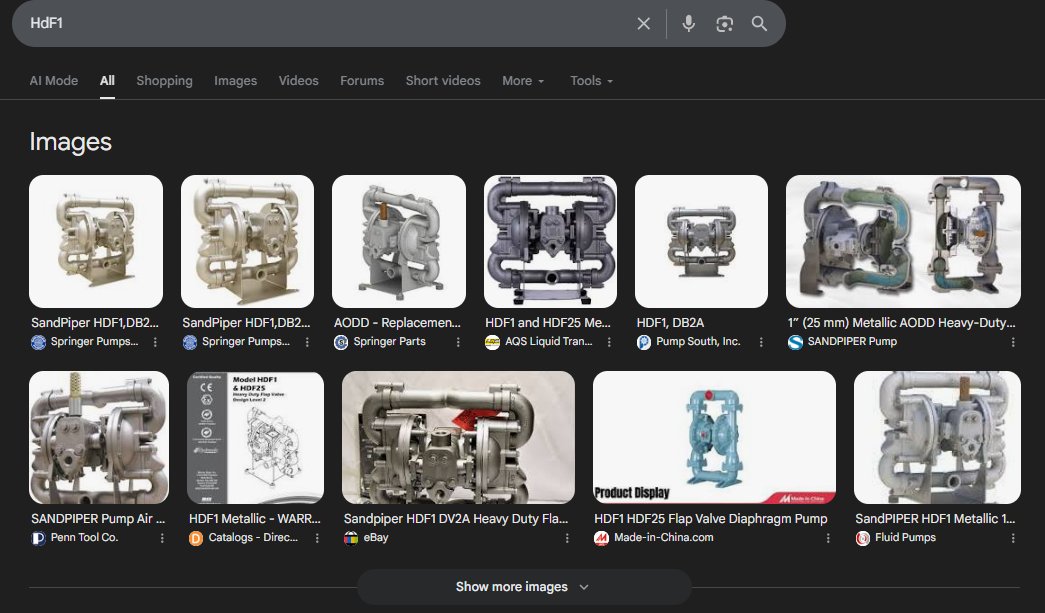Switch to the Images tab
The image size is (1045, 613).
235,81
